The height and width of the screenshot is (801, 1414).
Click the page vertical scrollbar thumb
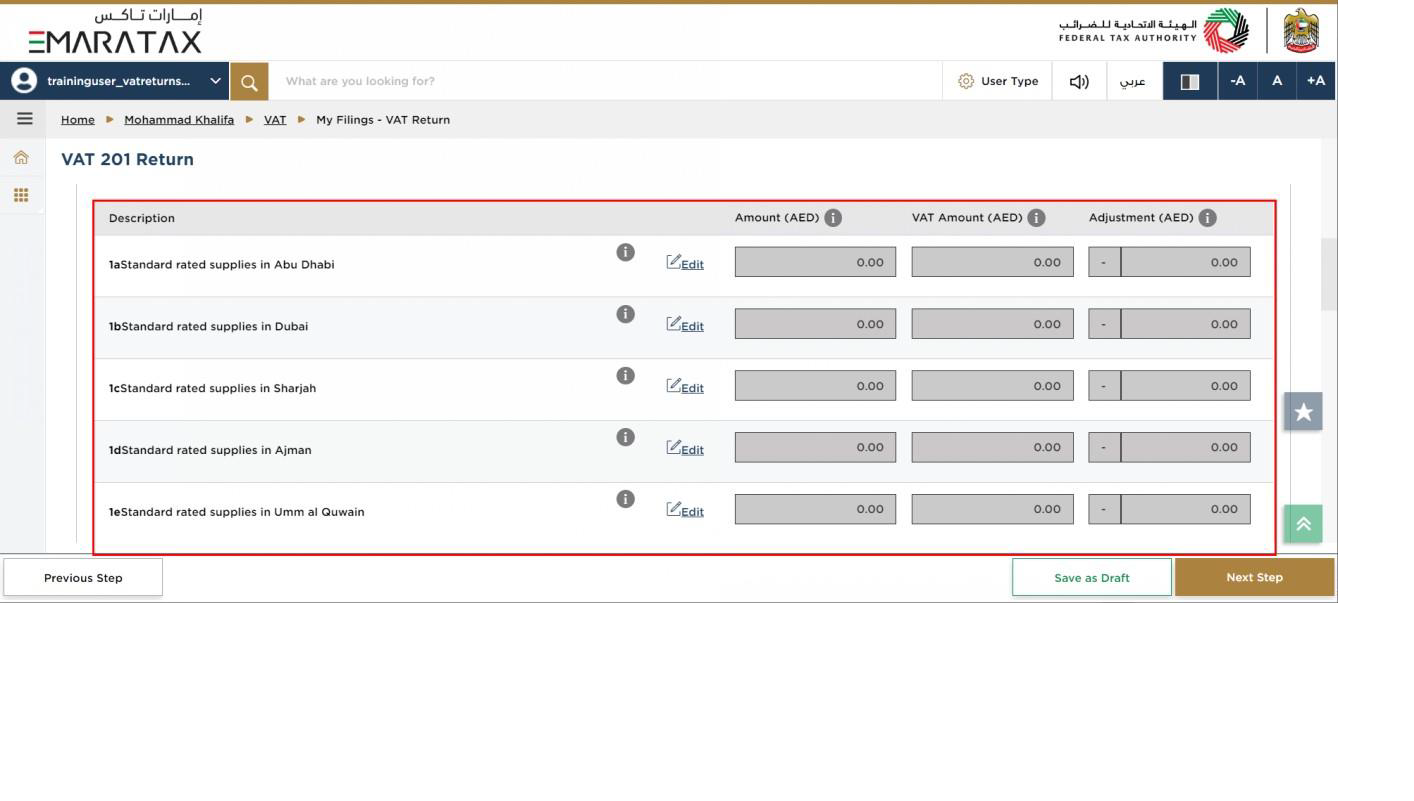coord(1329,274)
